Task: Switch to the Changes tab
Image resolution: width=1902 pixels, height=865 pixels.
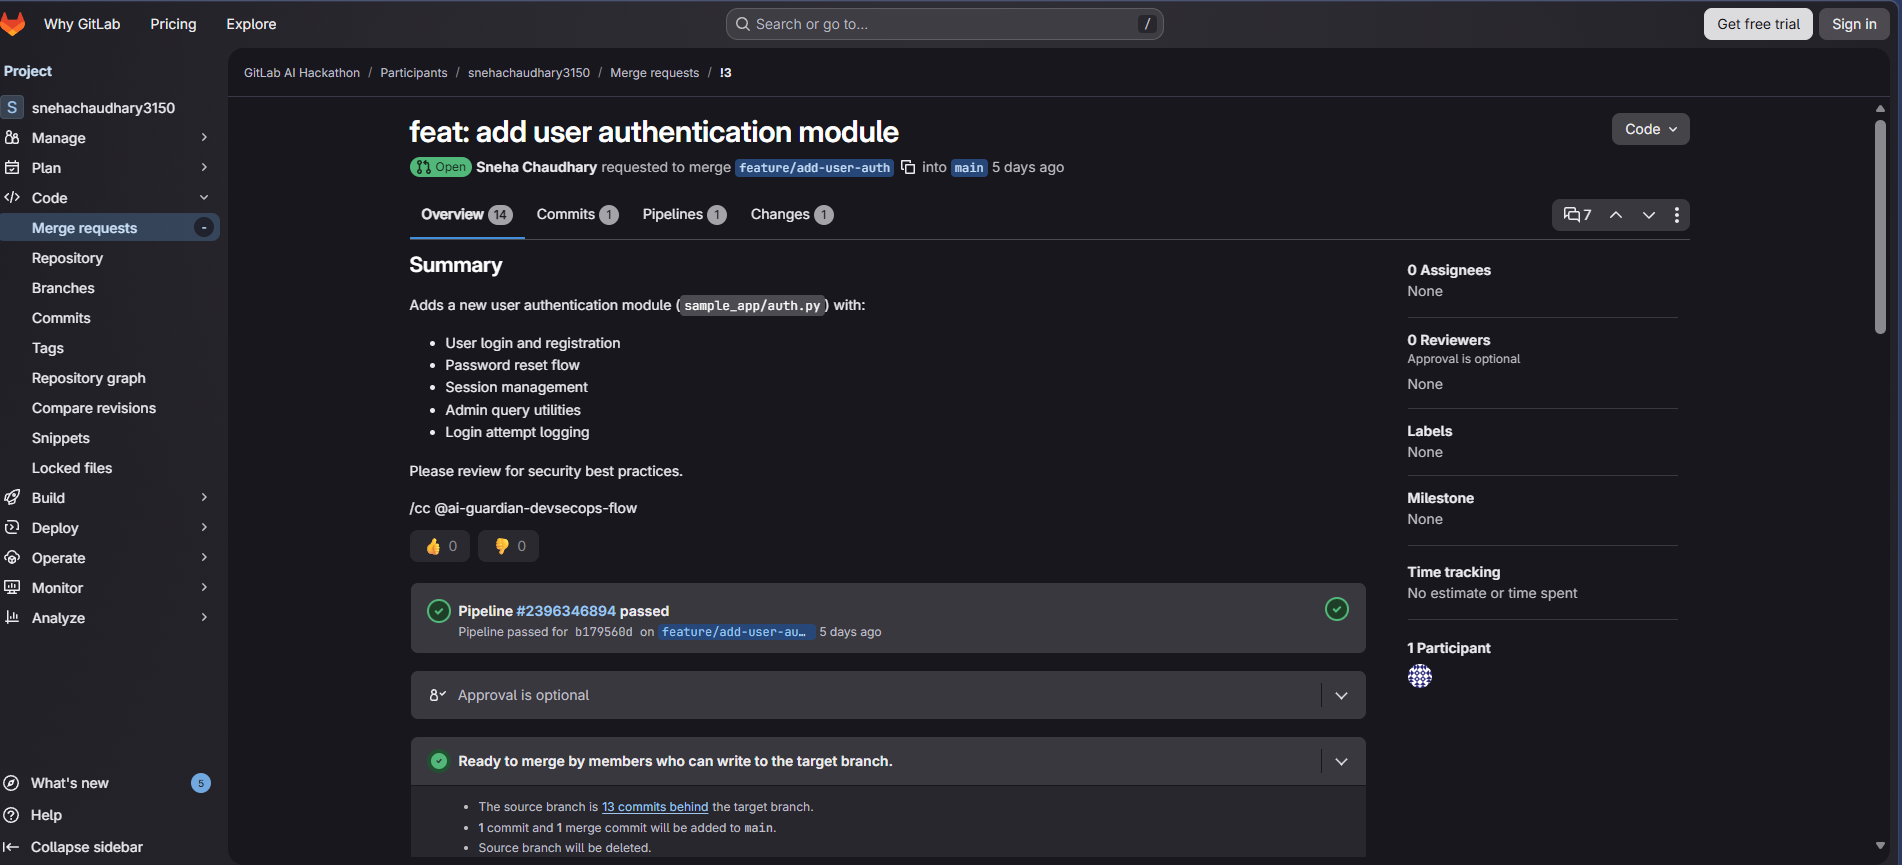Action: tap(792, 214)
